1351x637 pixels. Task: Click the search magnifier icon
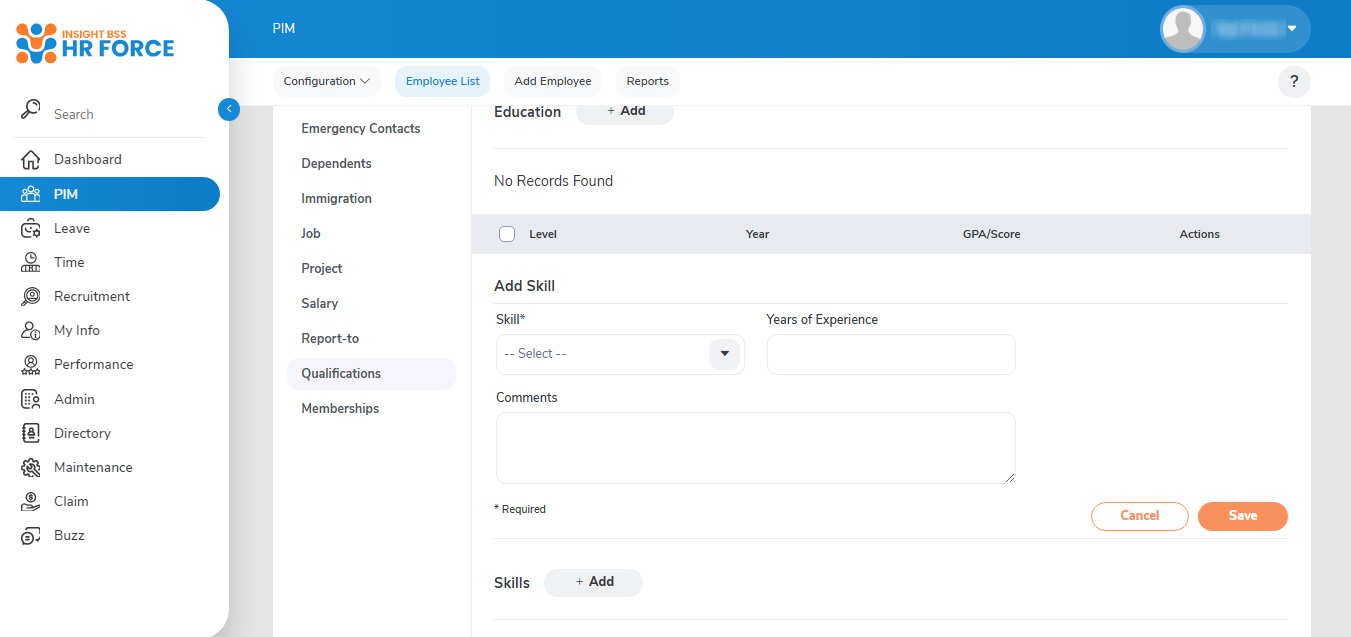click(31, 109)
